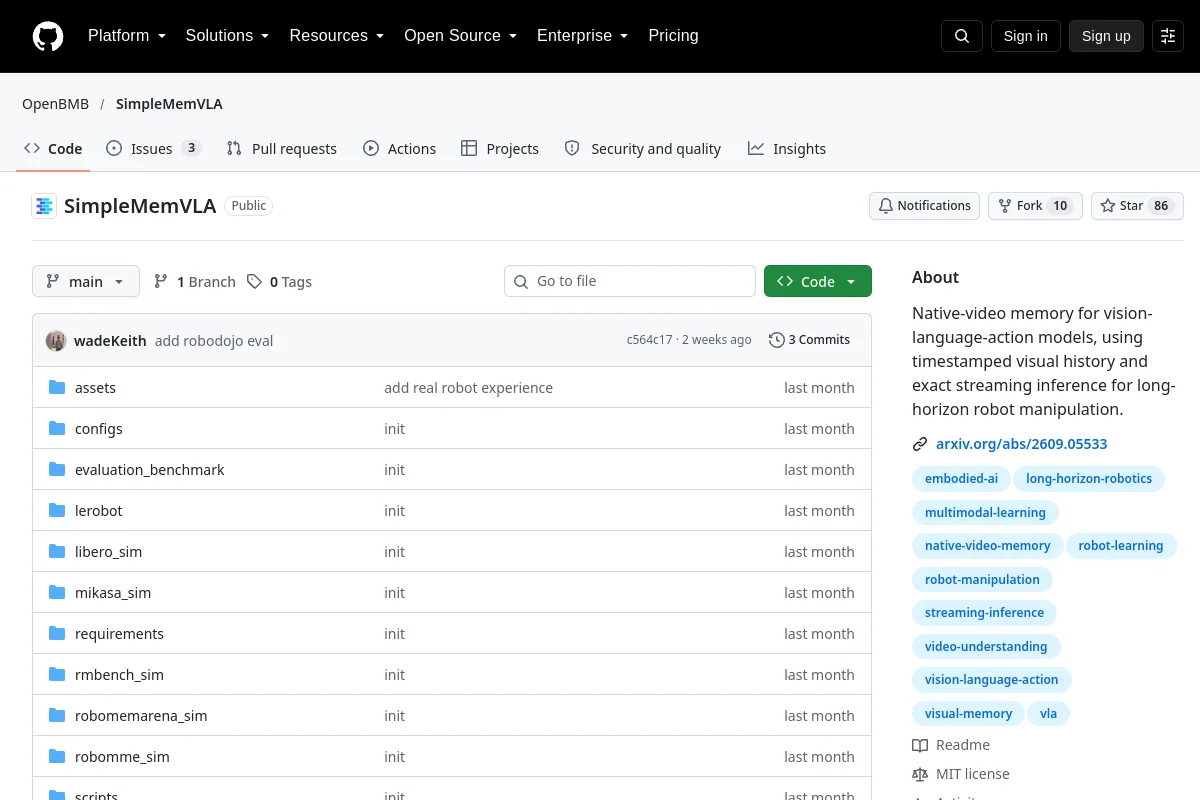Open the Pricing page

click(673, 36)
